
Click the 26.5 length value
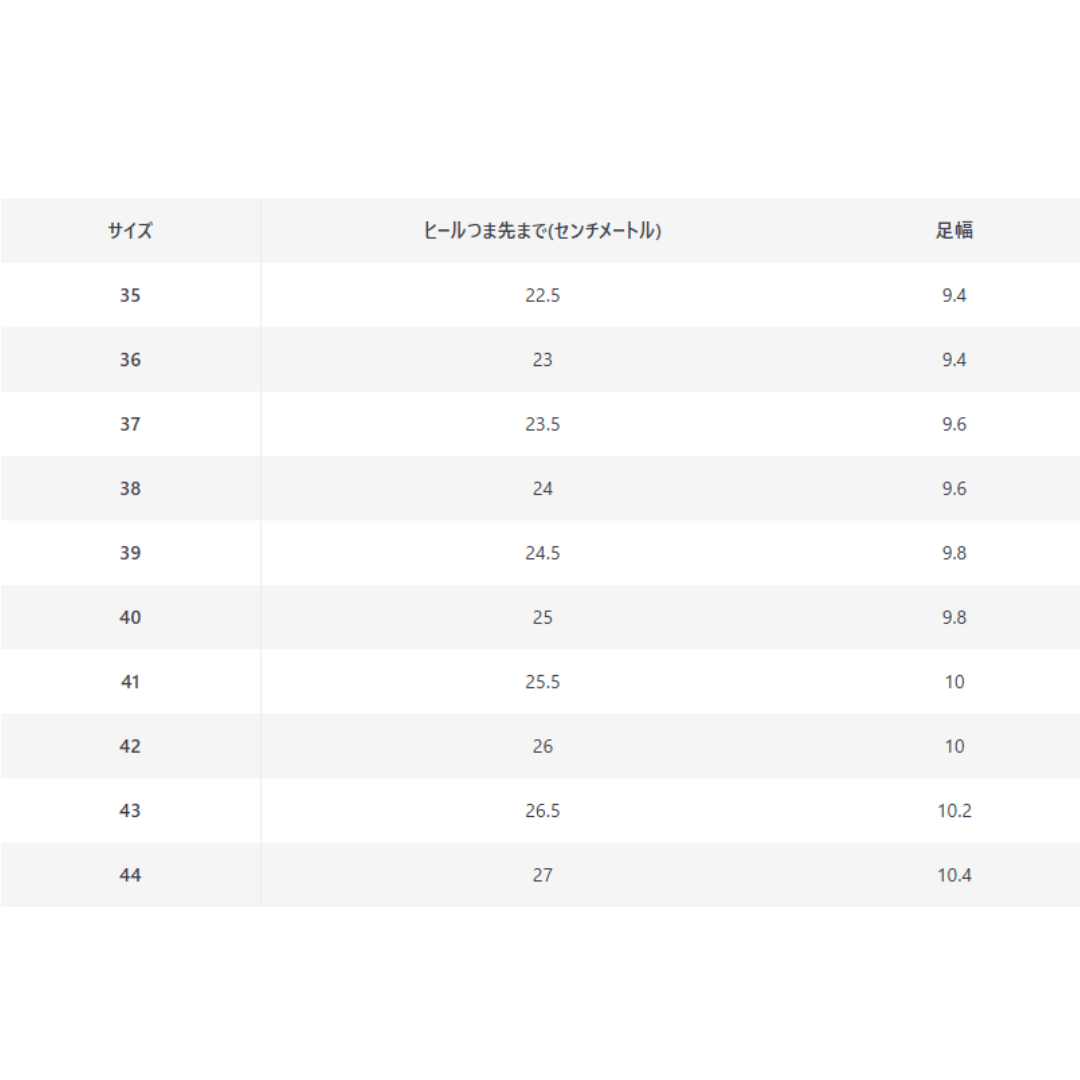coord(542,811)
